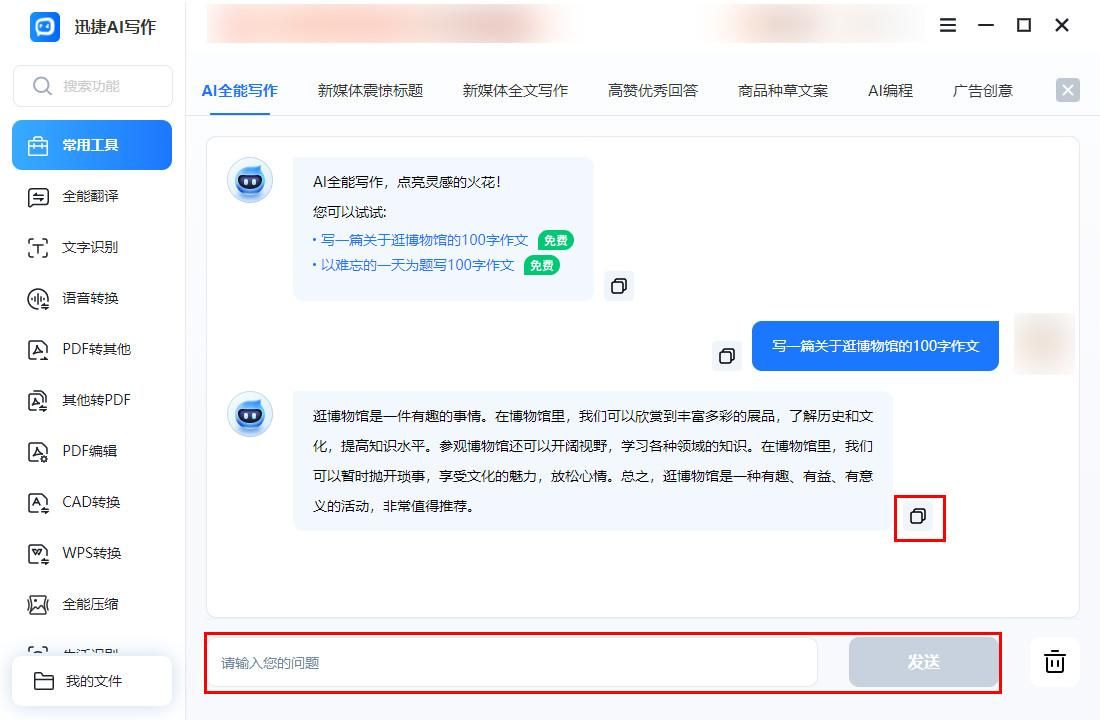Open PDF编辑 tool
The width and height of the screenshot is (1100, 720).
click(92, 451)
